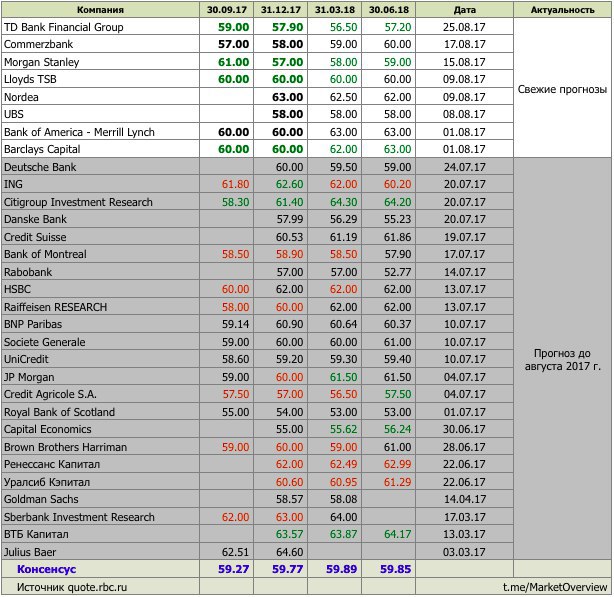This screenshot has height=597, width=614.
Task: Click the Danske Bank company name
Action: [35, 220]
